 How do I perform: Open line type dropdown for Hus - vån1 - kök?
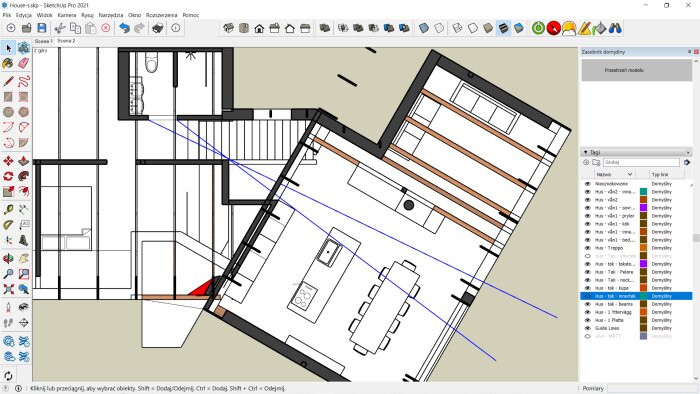[x=662, y=224]
